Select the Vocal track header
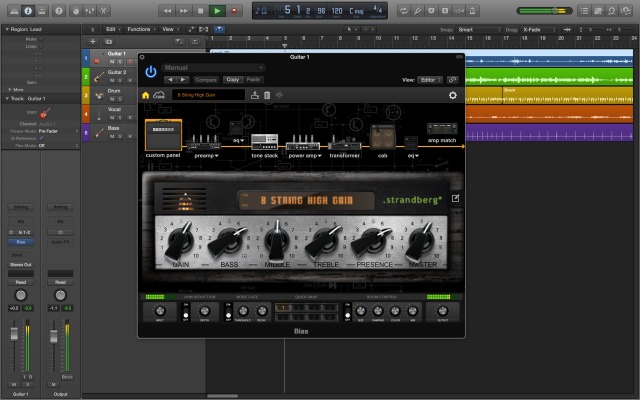Viewport: 640px width, 400px height. [110, 114]
